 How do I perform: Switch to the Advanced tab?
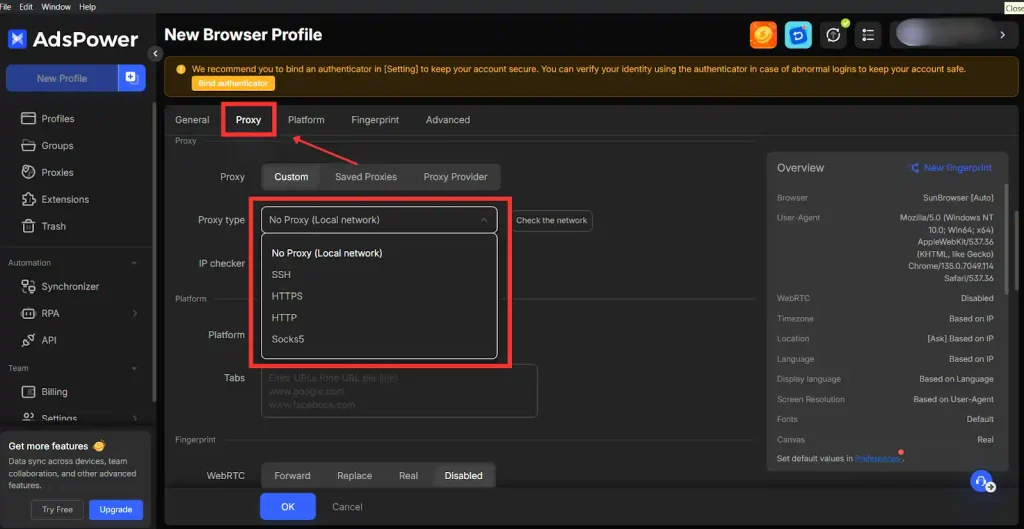(x=448, y=120)
